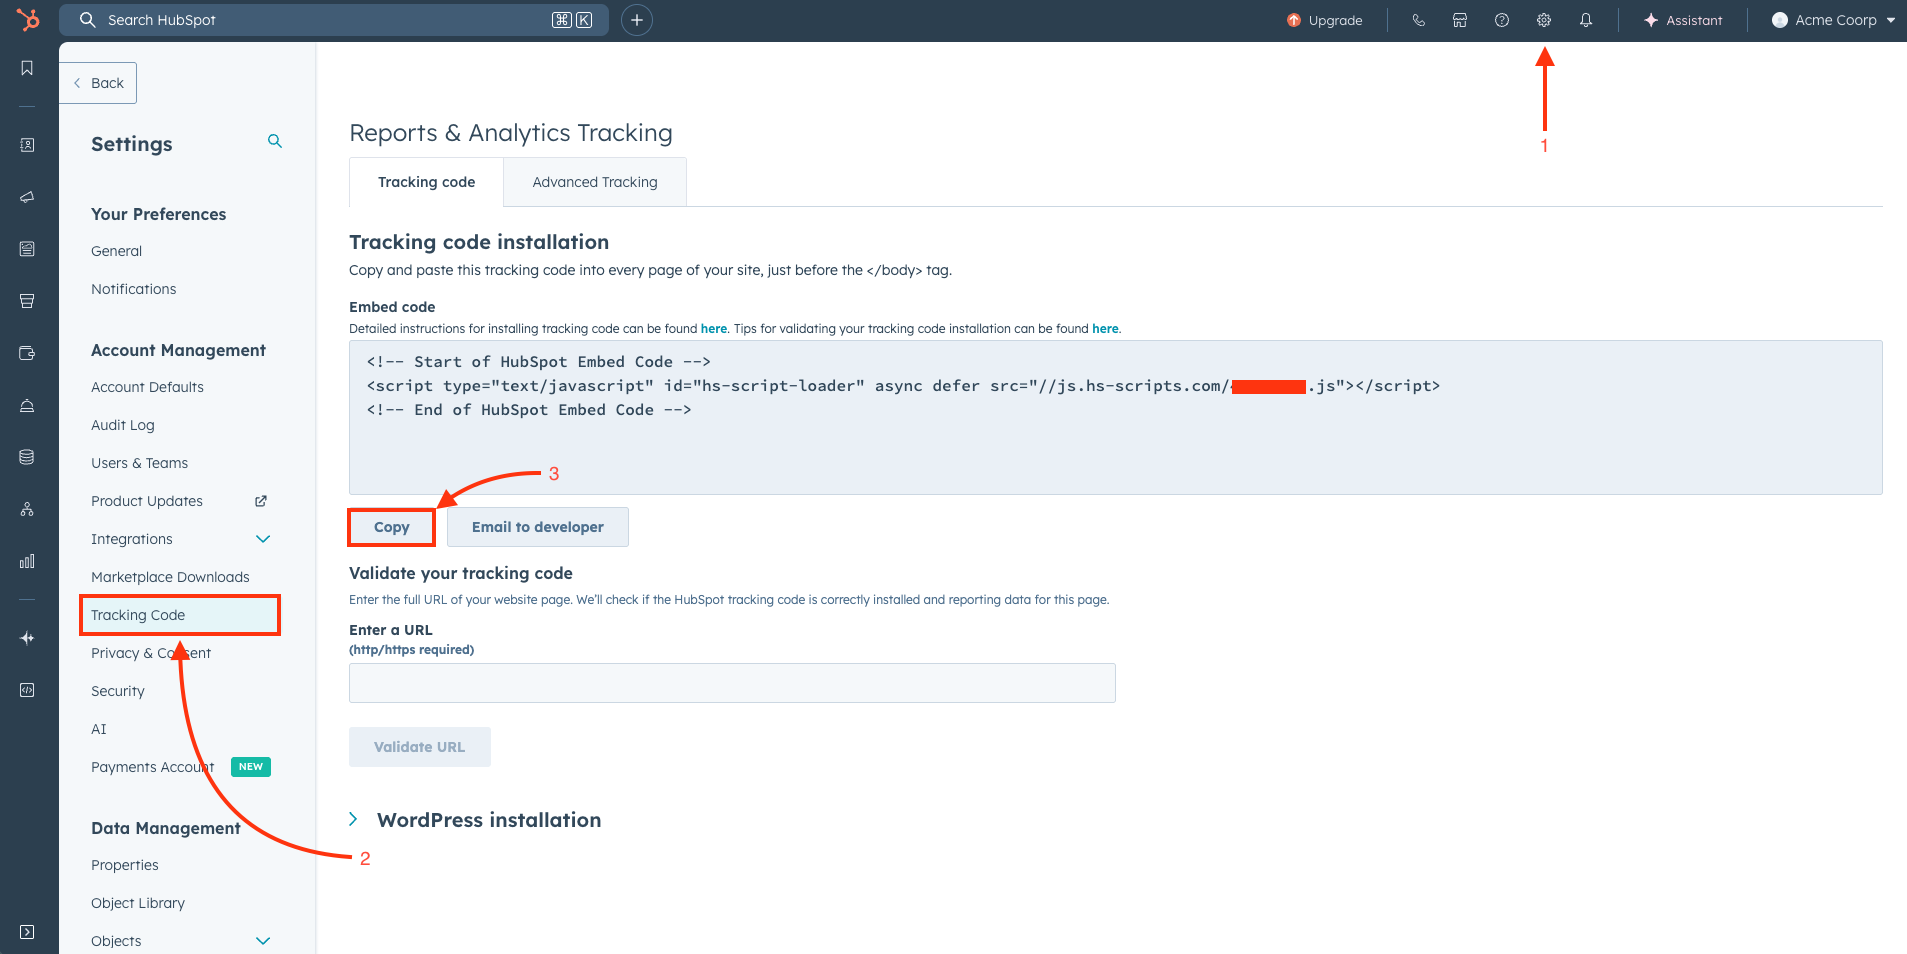Viewport: 1907px width, 954px height.
Task: Open the Assistant sparkle button
Action: pyautogui.click(x=1683, y=20)
